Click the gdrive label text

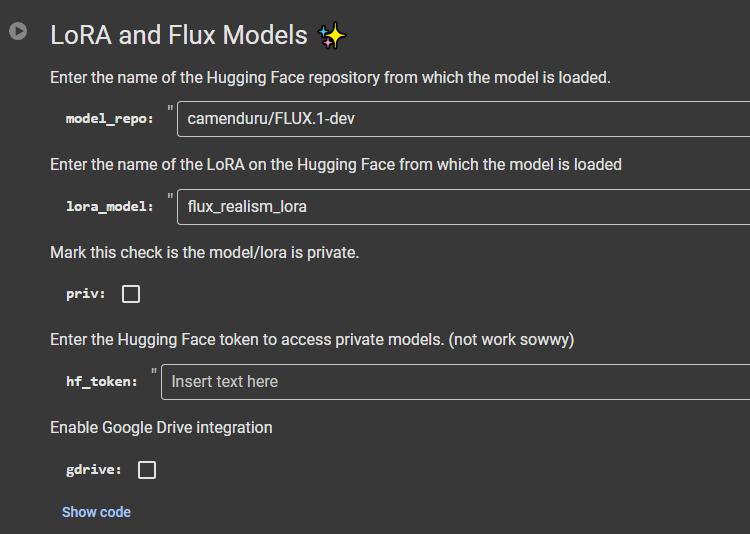click(x=94, y=470)
